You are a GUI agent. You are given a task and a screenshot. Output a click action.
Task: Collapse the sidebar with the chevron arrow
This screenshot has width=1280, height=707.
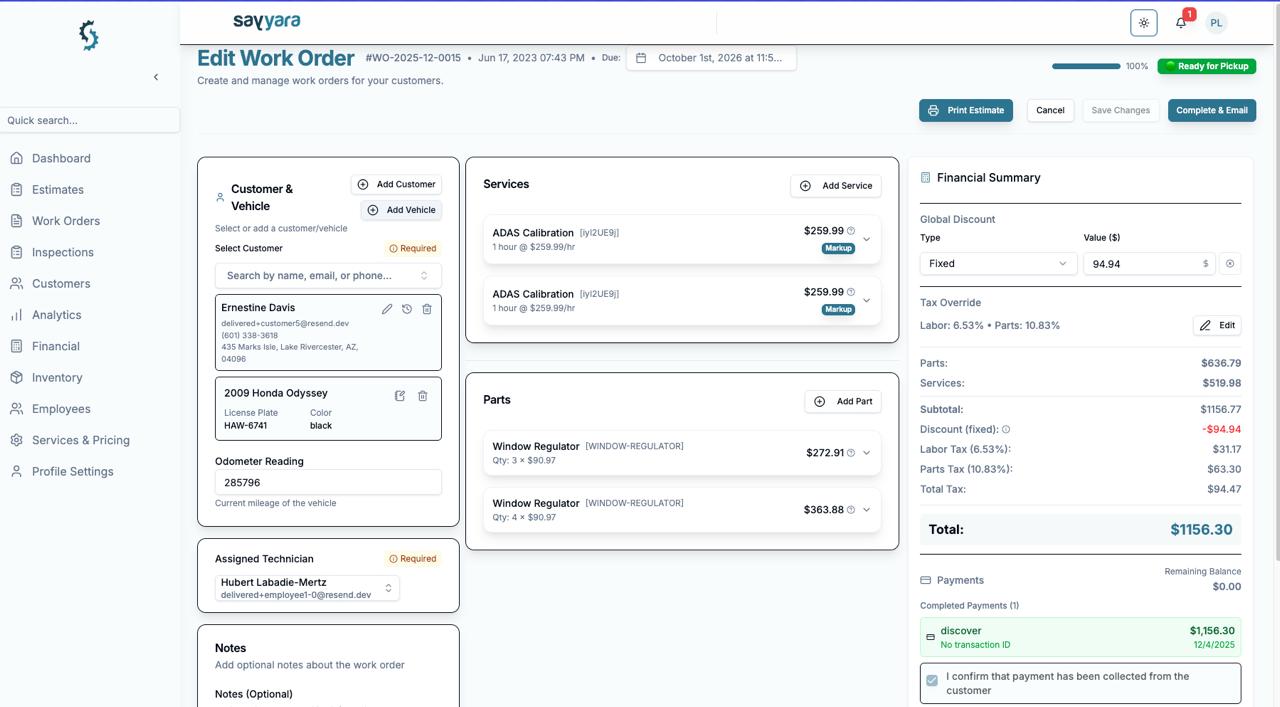tap(156, 77)
